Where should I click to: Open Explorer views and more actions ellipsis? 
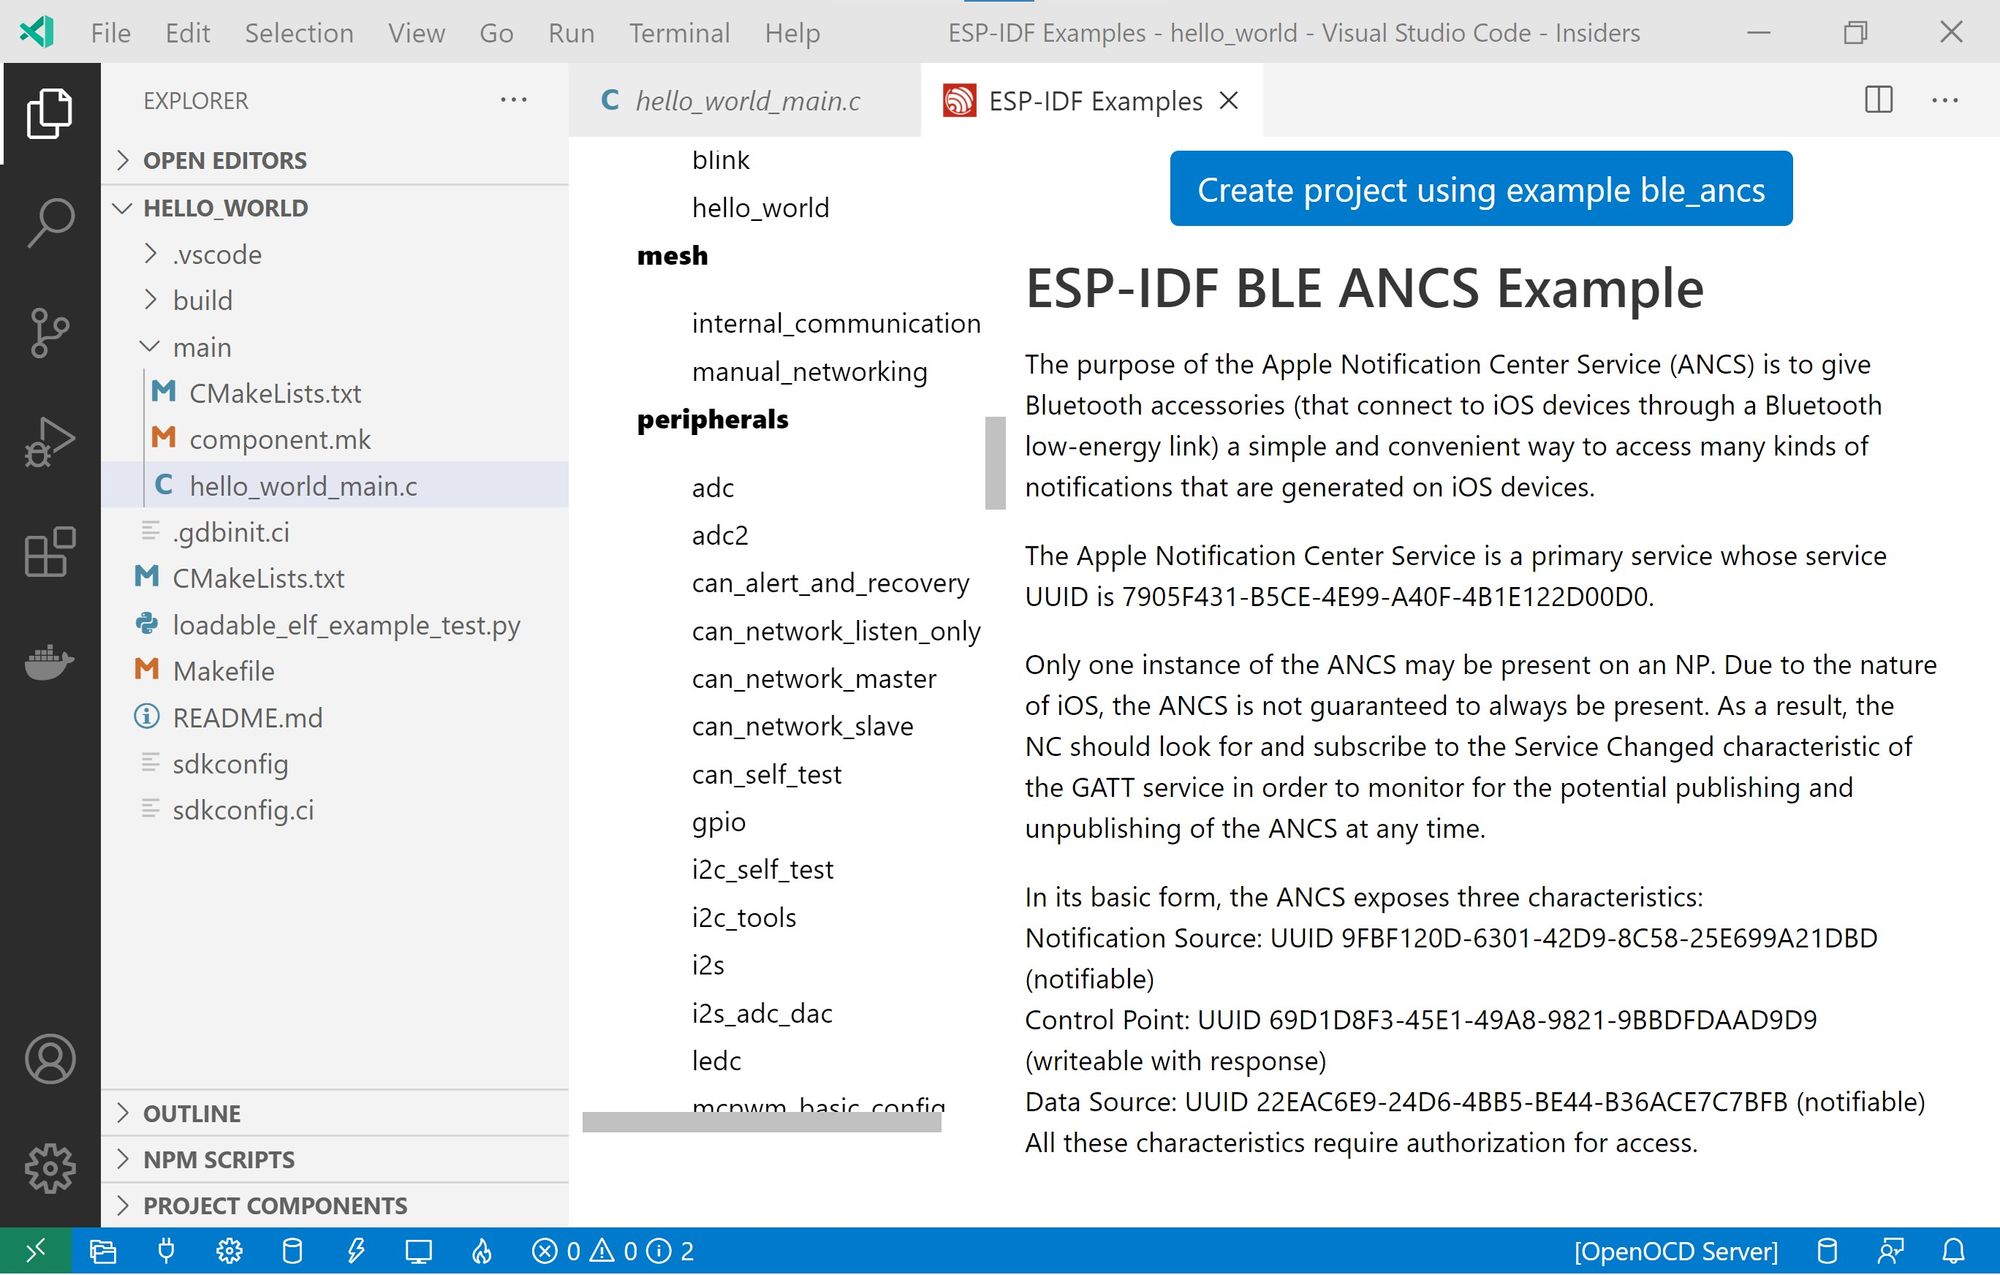click(x=513, y=100)
